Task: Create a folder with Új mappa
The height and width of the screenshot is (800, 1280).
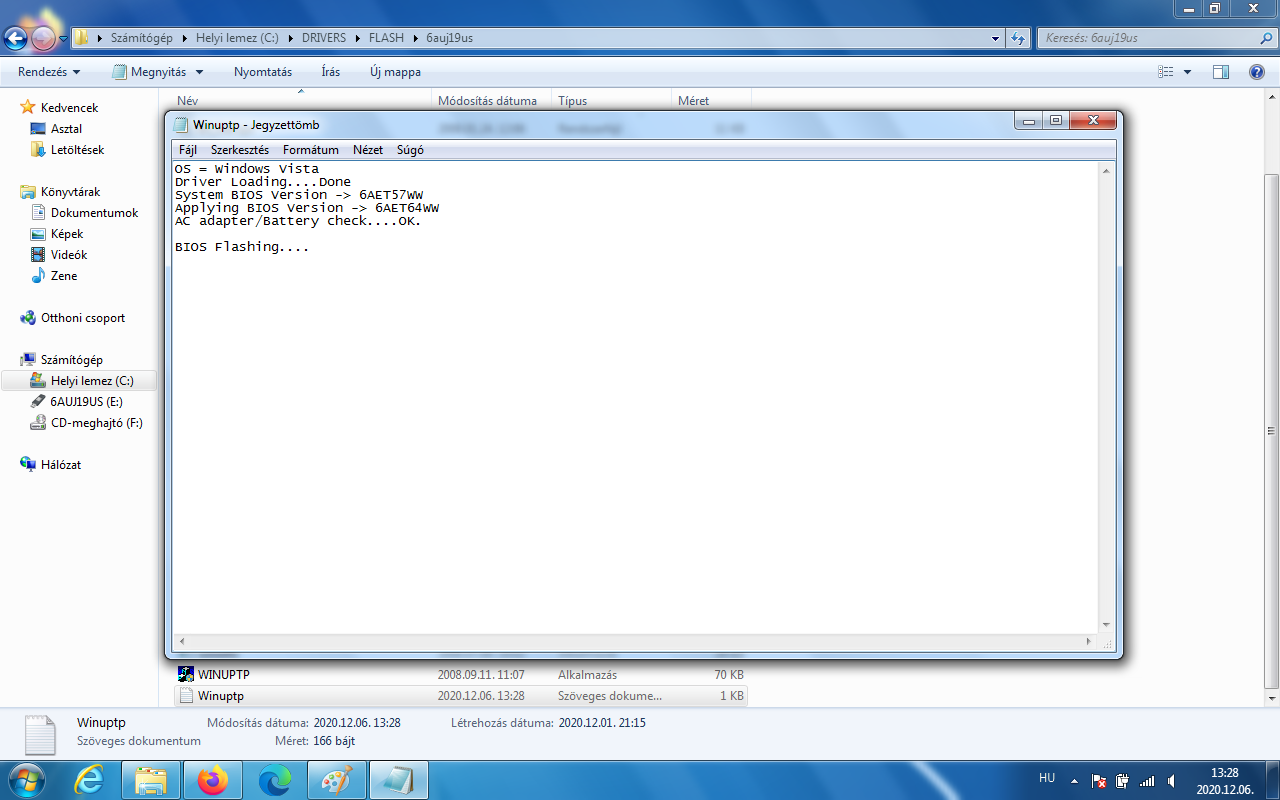Action: tap(395, 72)
